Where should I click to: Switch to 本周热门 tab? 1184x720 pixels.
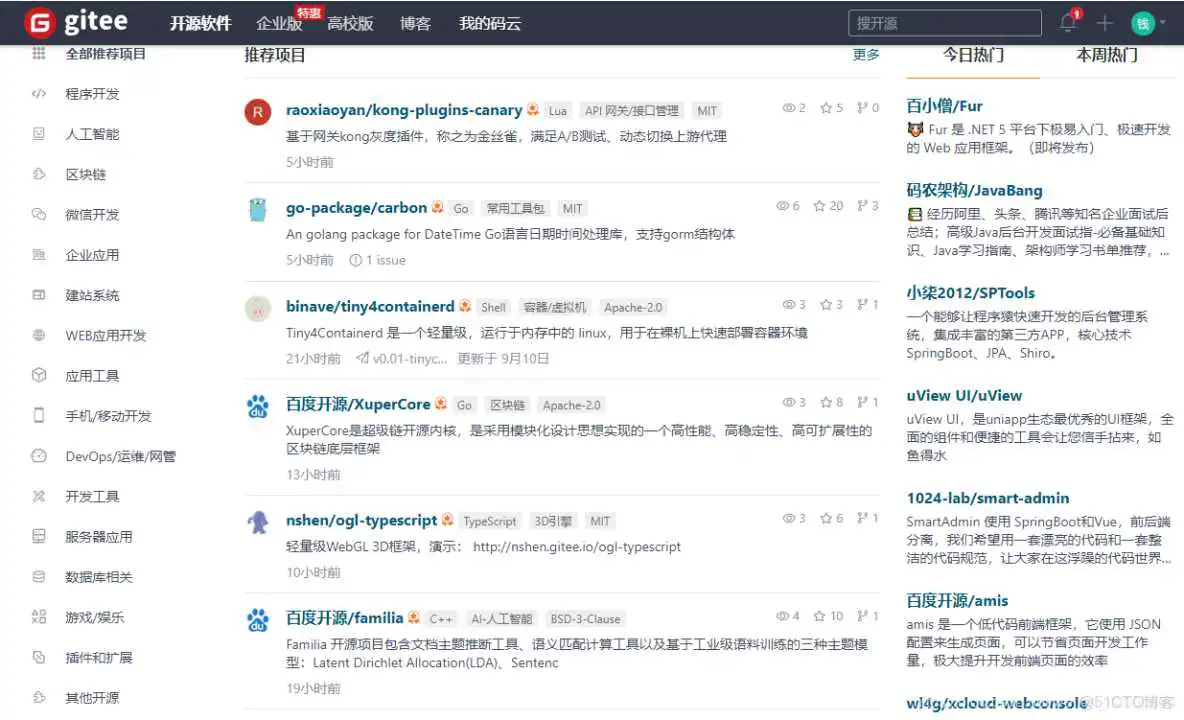click(1106, 55)
